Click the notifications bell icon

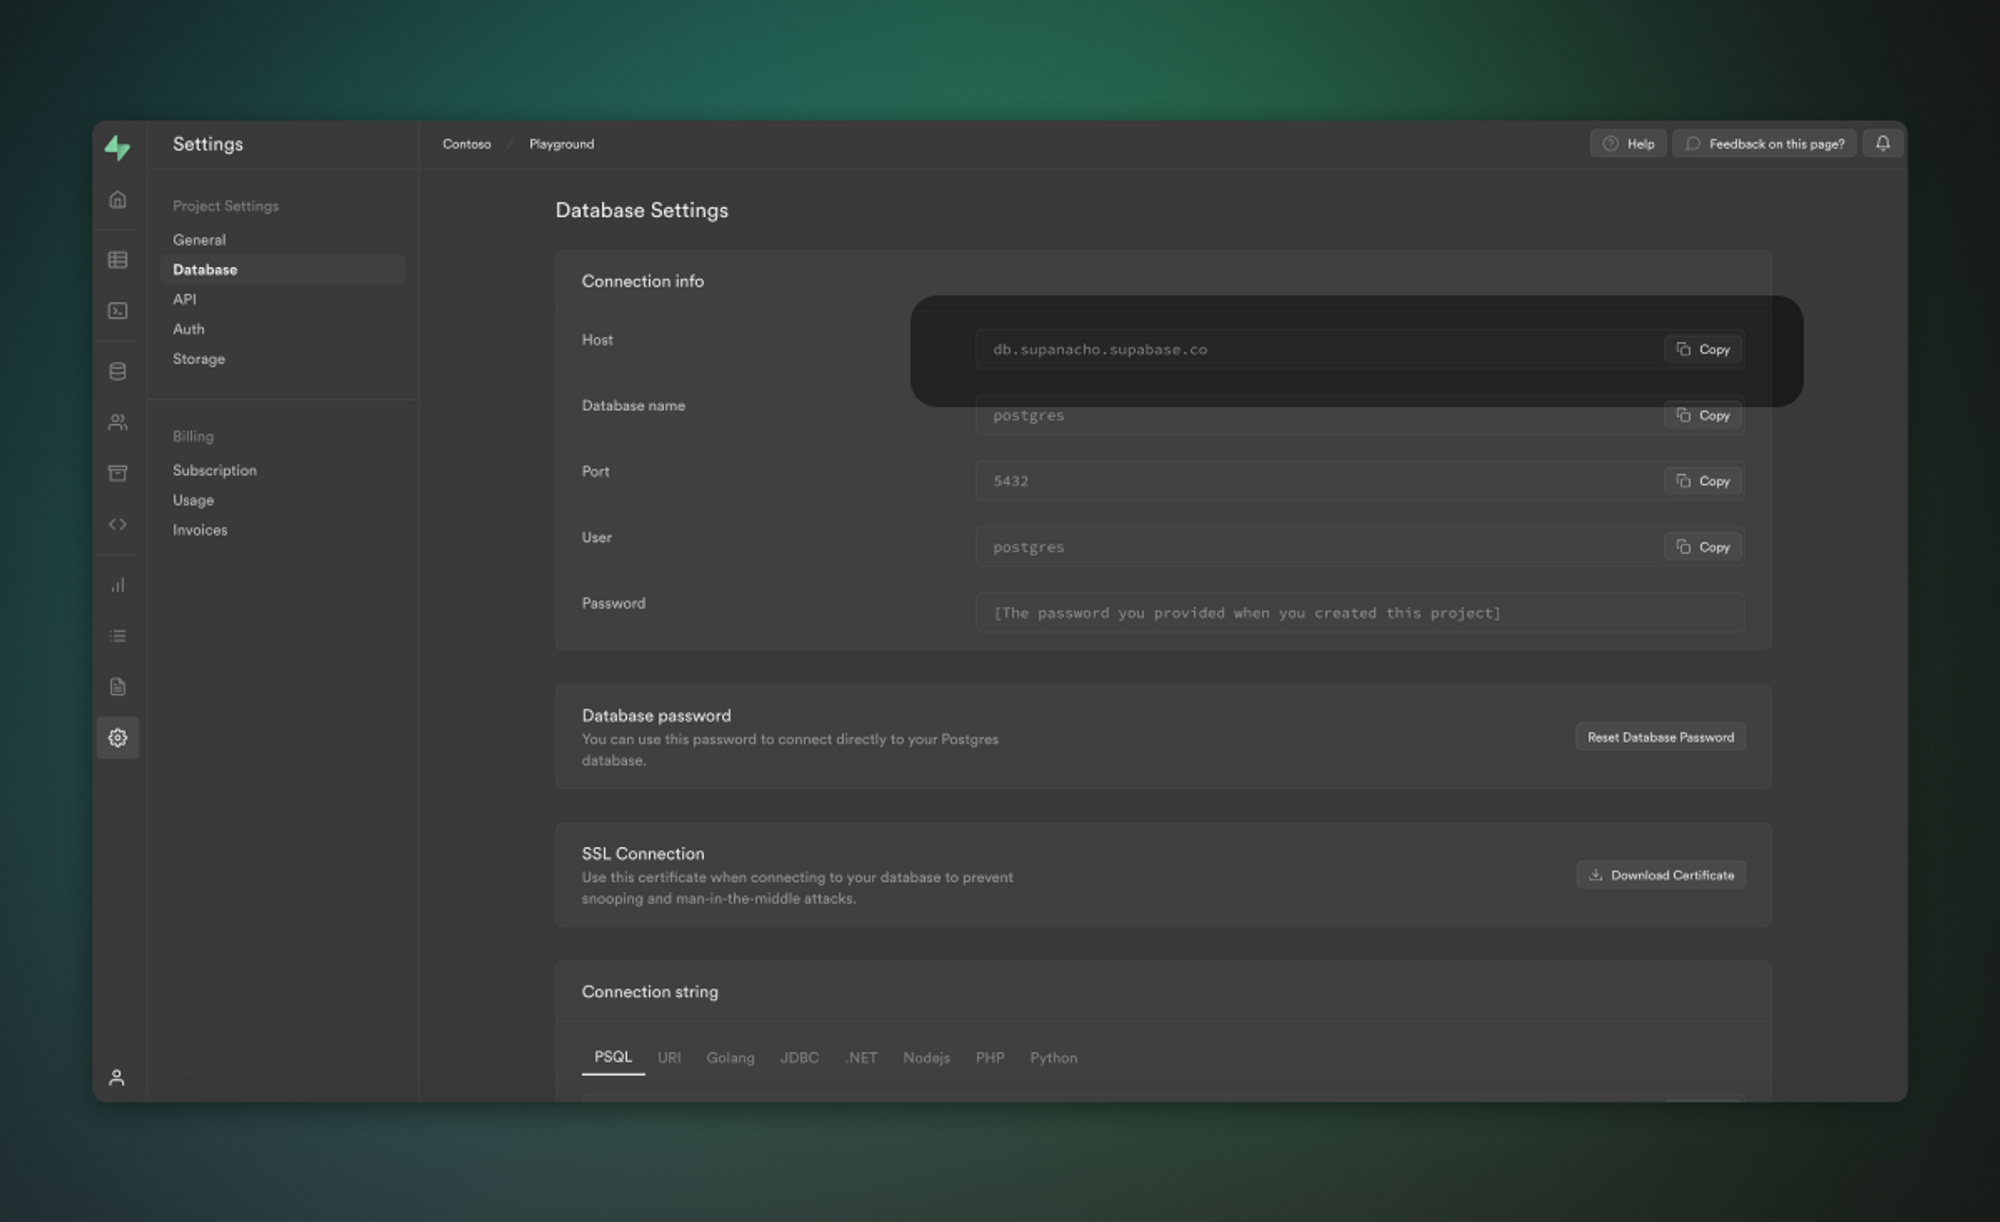1882,144
